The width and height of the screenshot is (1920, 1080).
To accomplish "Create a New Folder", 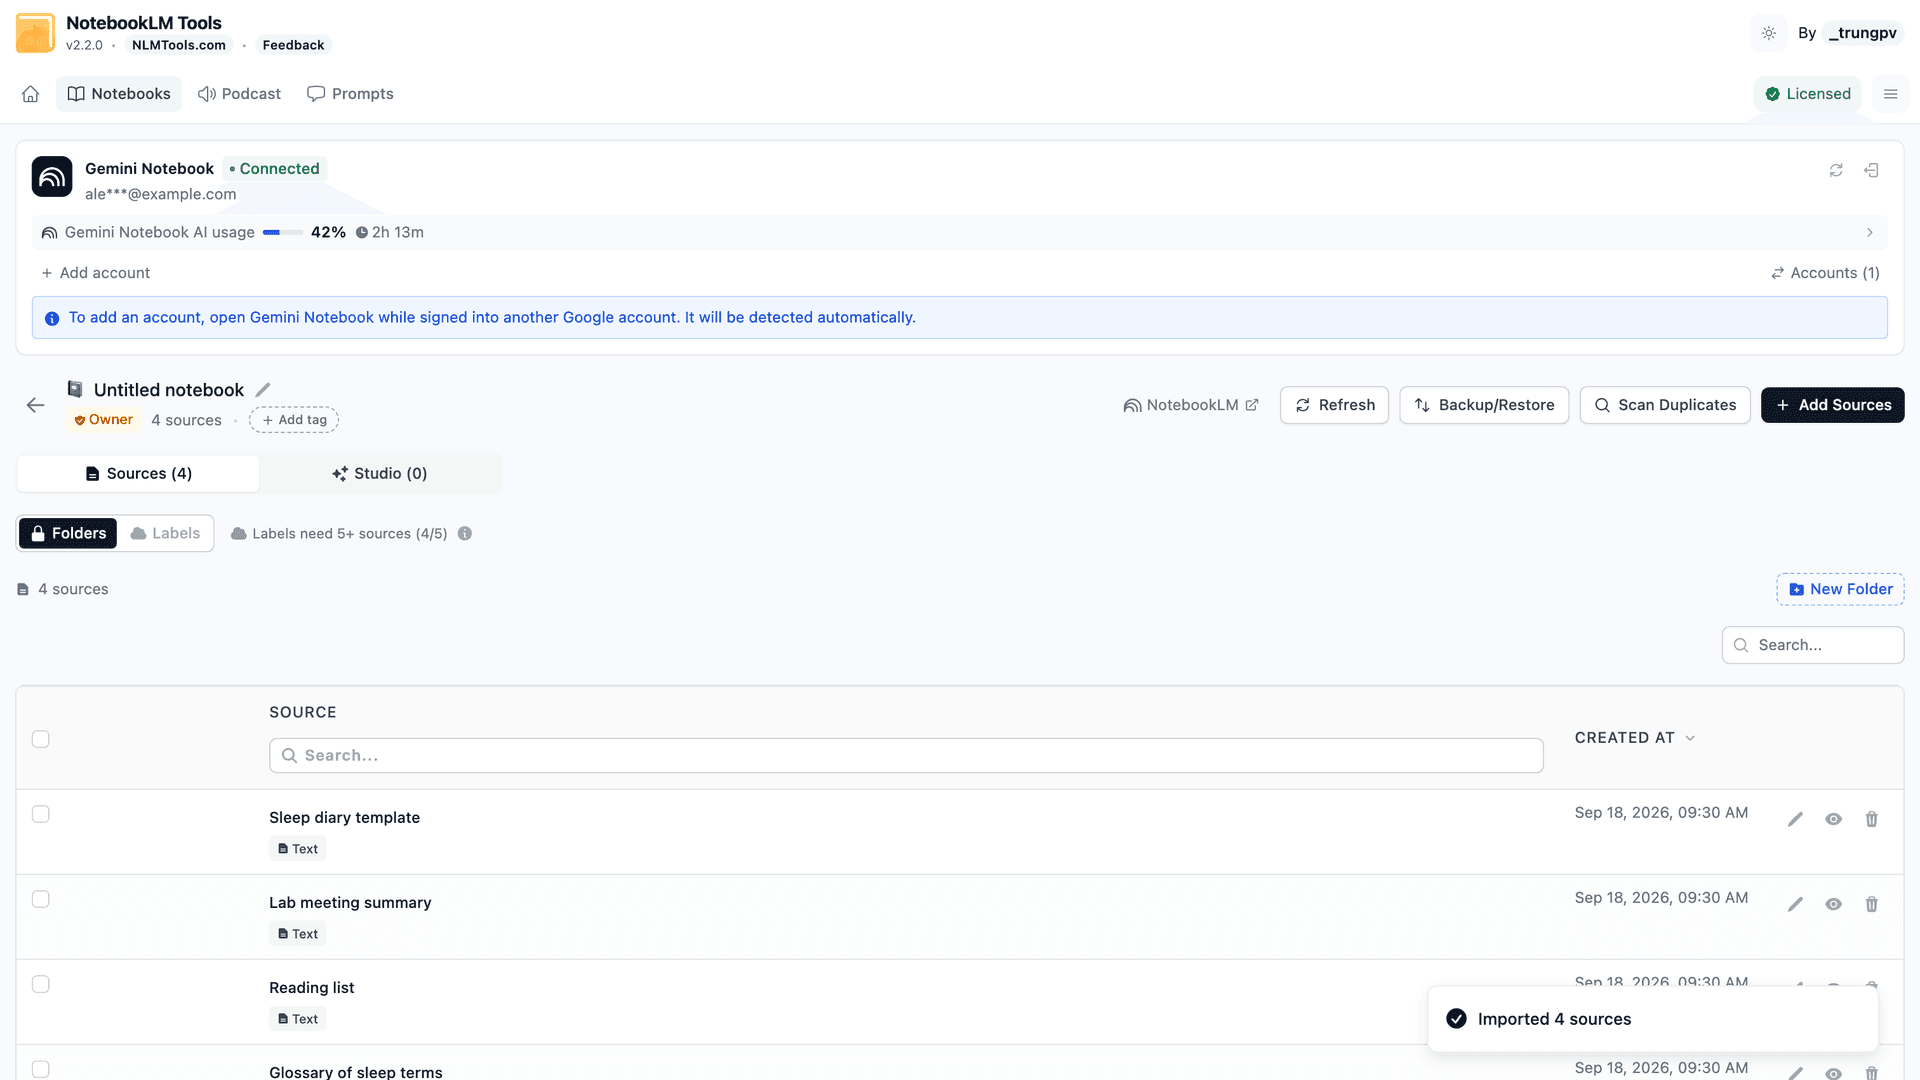I will click(x=1840, y=590).
